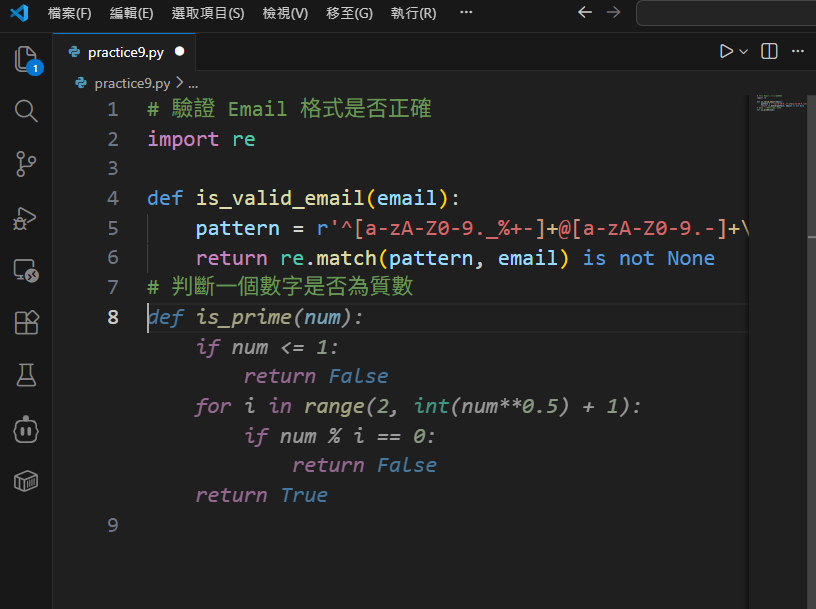Open the 檔案(F) menu
The width and height of the screenshot is (816, 609).
[69, 13]
